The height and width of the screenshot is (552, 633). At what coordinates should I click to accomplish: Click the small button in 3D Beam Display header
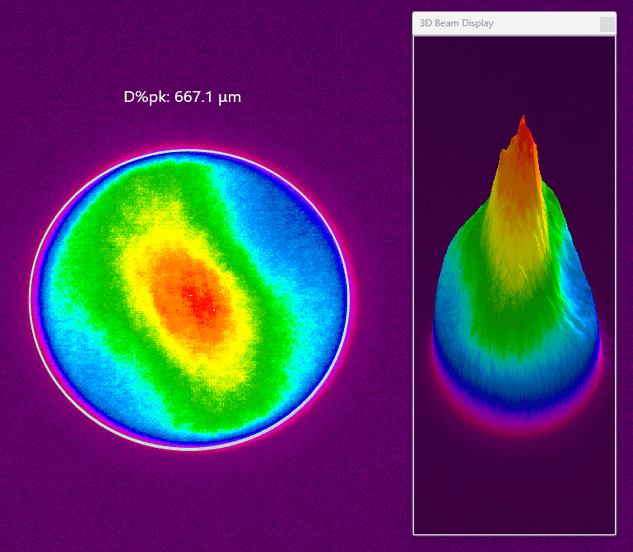click(607, 24)
